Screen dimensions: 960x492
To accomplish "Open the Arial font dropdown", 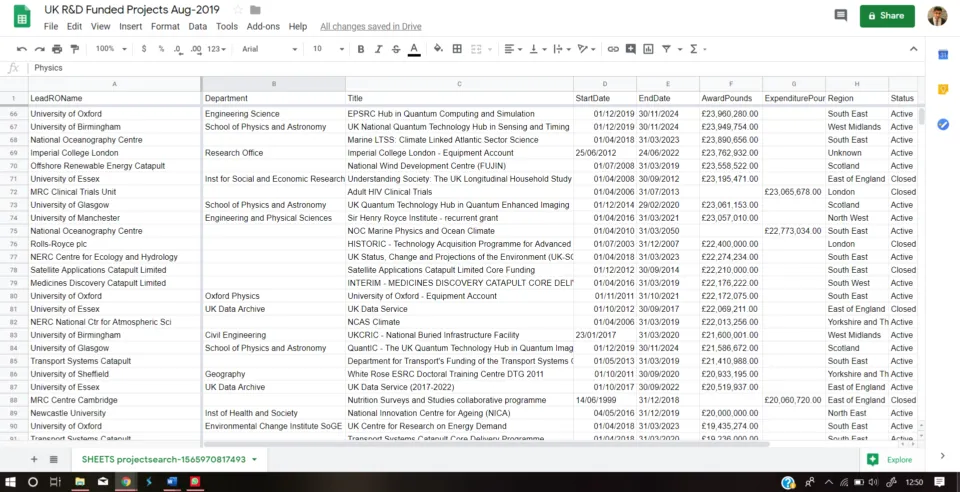I will coord(269,49).
